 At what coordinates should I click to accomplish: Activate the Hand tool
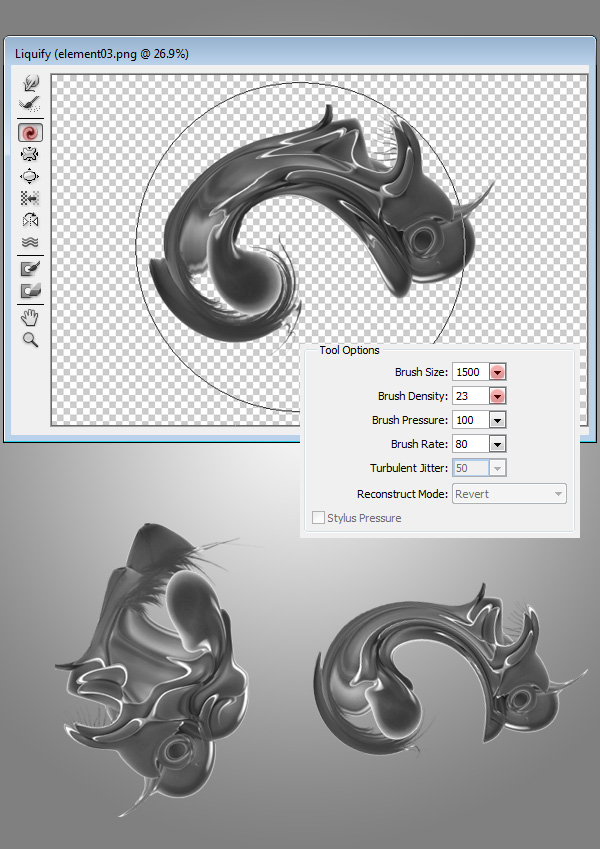[x=30, y=318]
